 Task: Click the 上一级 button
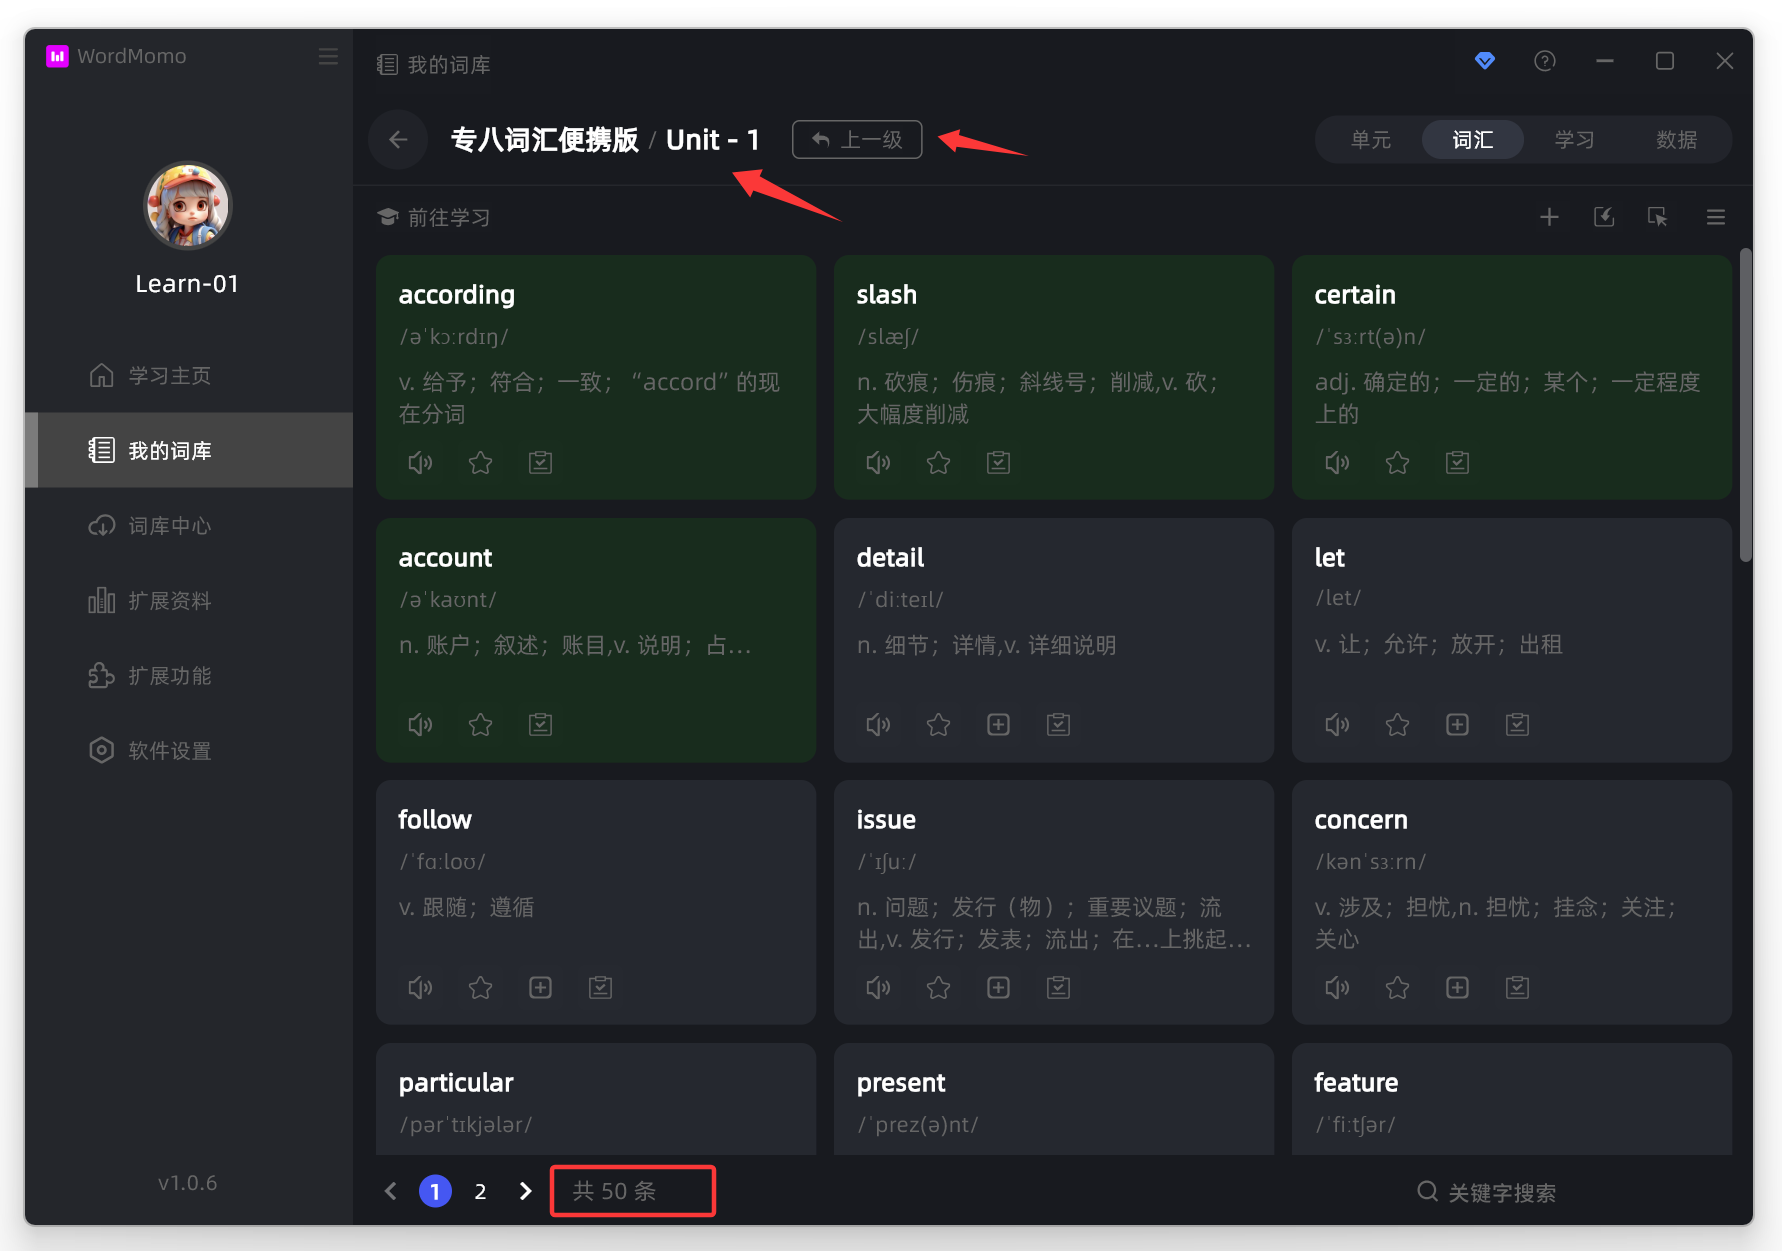tap(857, 140)
